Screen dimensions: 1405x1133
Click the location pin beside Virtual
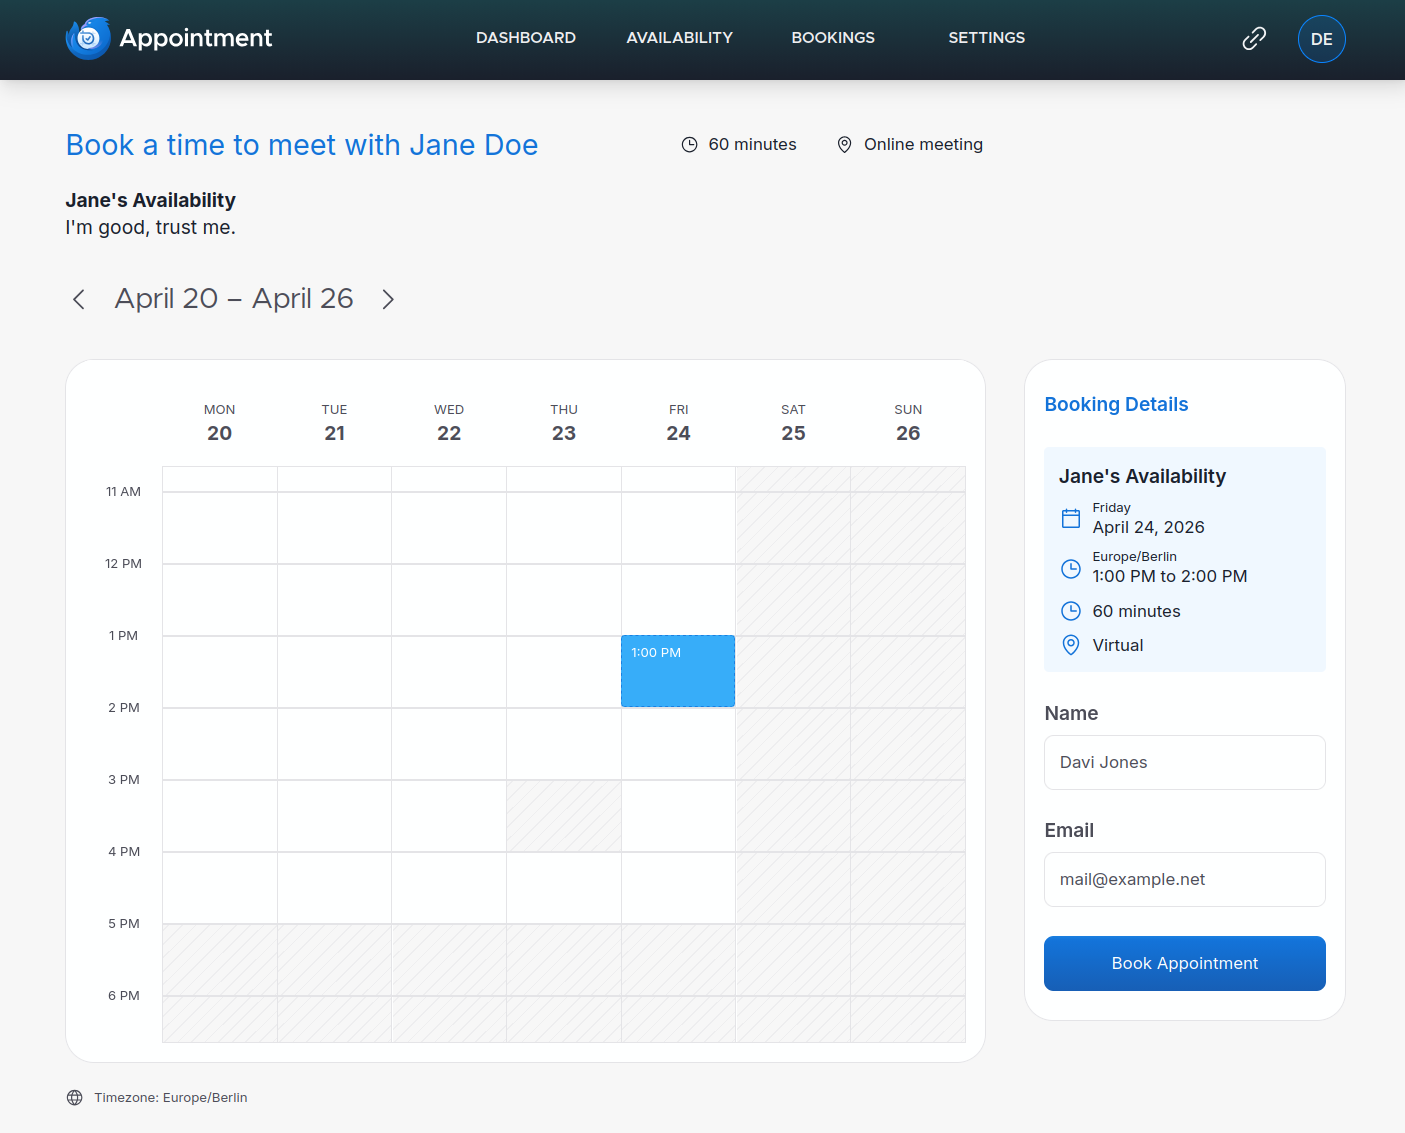[1070, 645]
